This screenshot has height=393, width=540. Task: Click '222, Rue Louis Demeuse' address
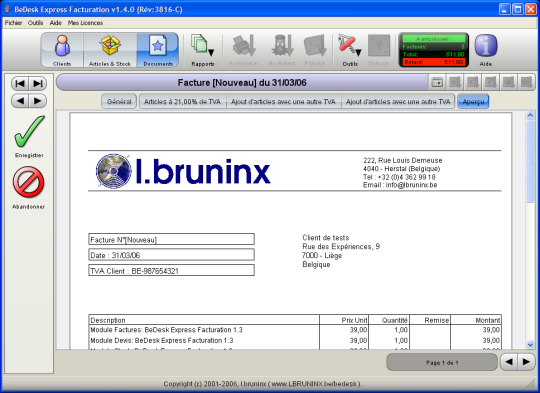[403, 161]
